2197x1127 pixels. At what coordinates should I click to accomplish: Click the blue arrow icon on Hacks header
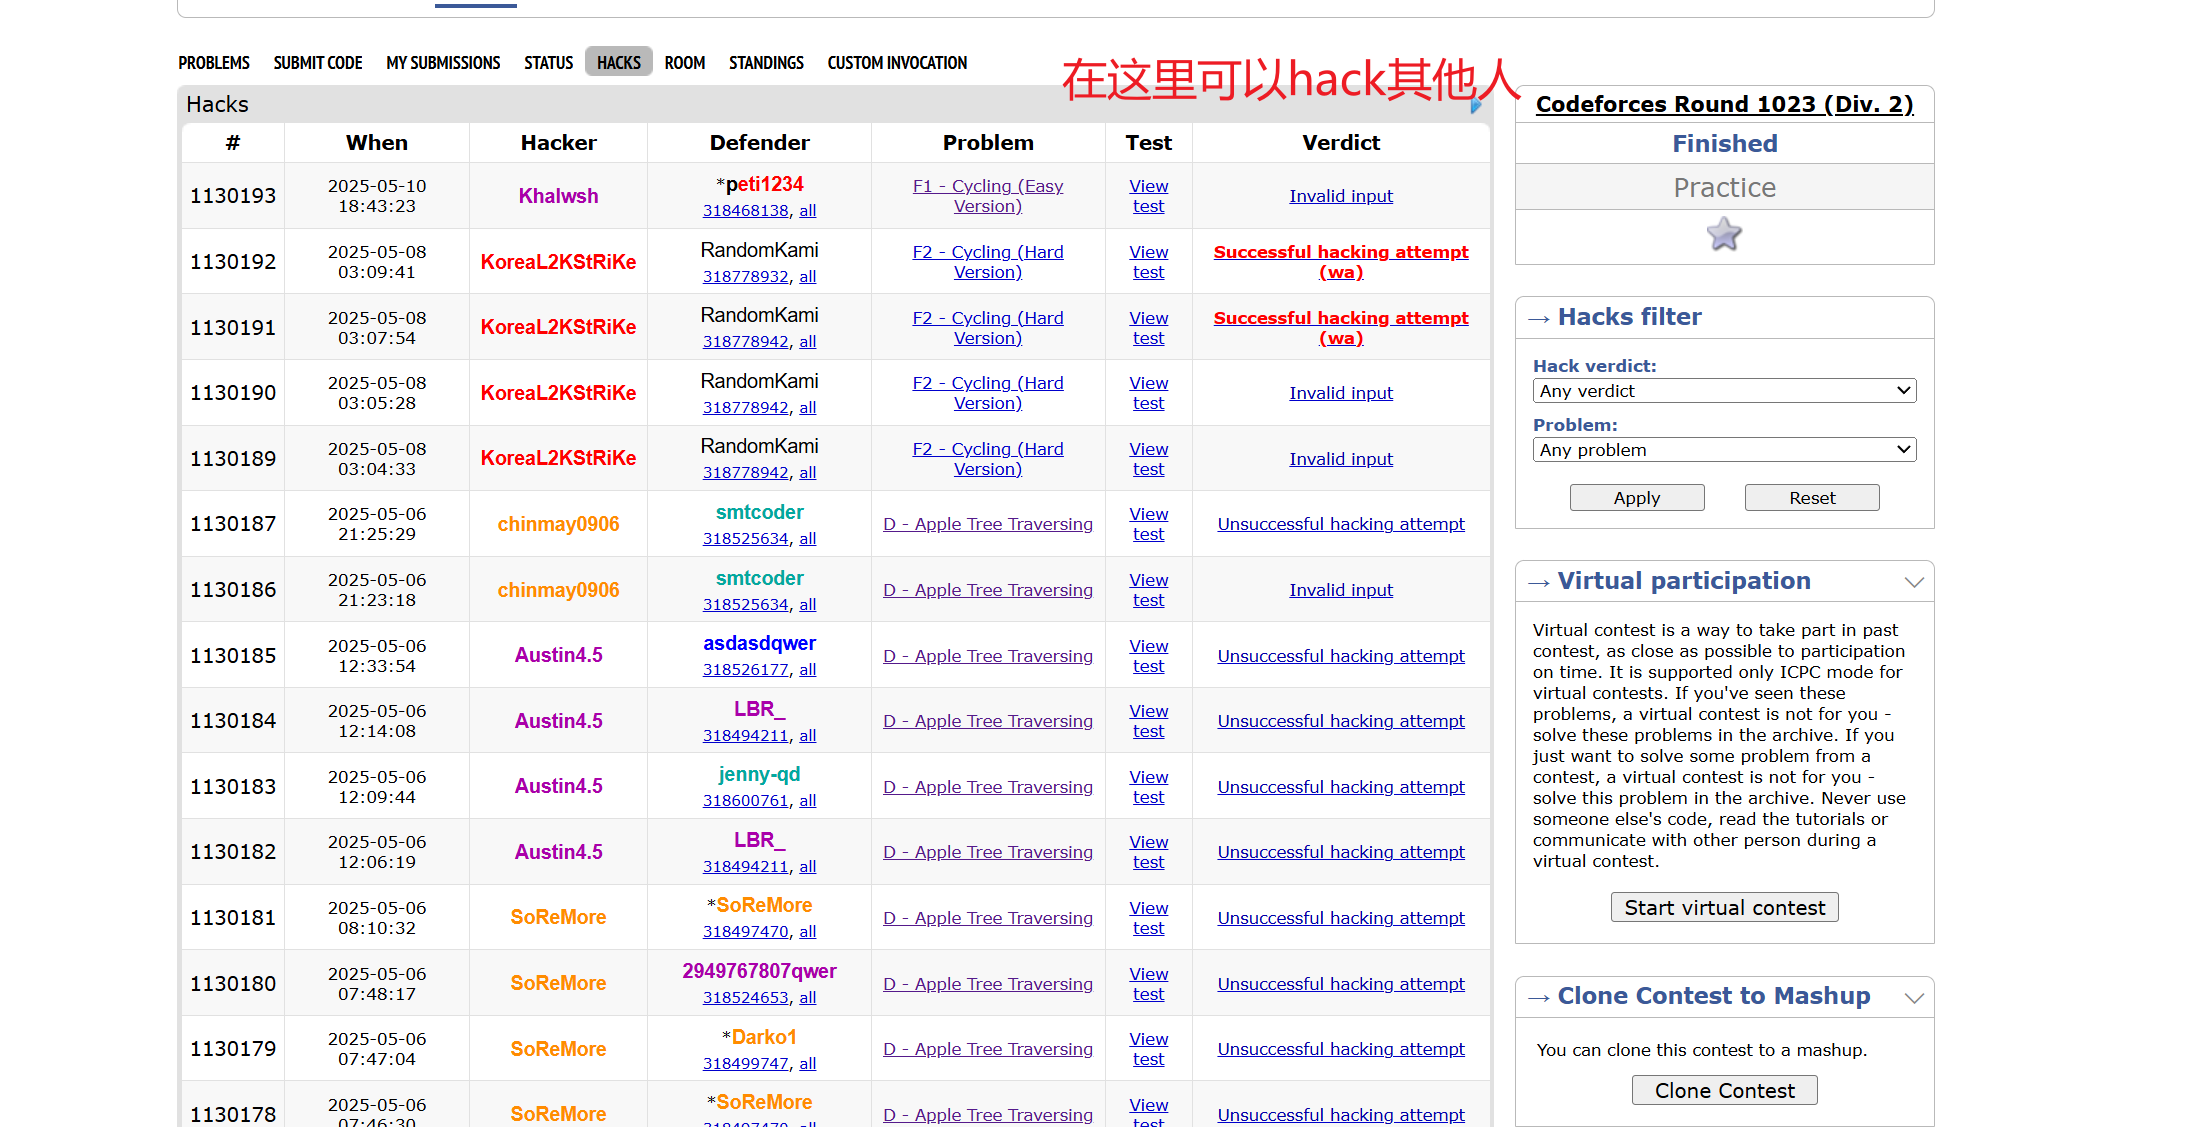1476,108
